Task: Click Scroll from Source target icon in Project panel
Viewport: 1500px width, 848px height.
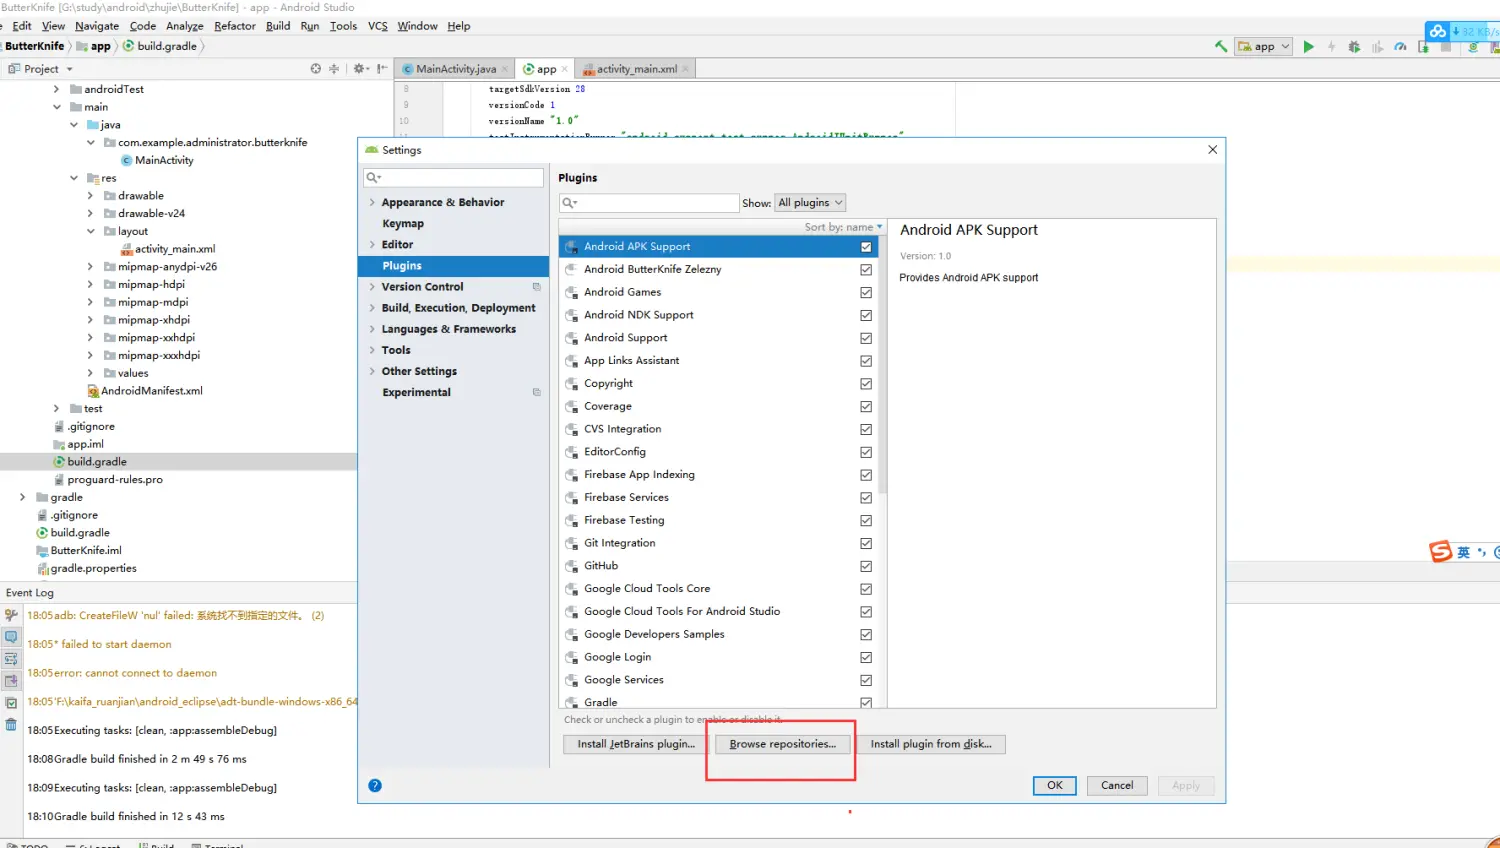Action: pyautogui.click(x=316, y=68)
